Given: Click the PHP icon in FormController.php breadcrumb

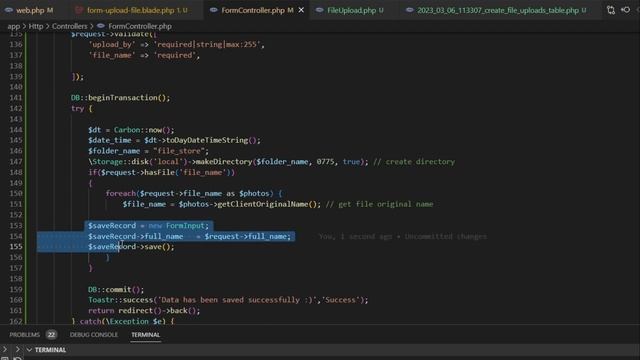Looking at the screenshot, I should click(x=101, y=26).
